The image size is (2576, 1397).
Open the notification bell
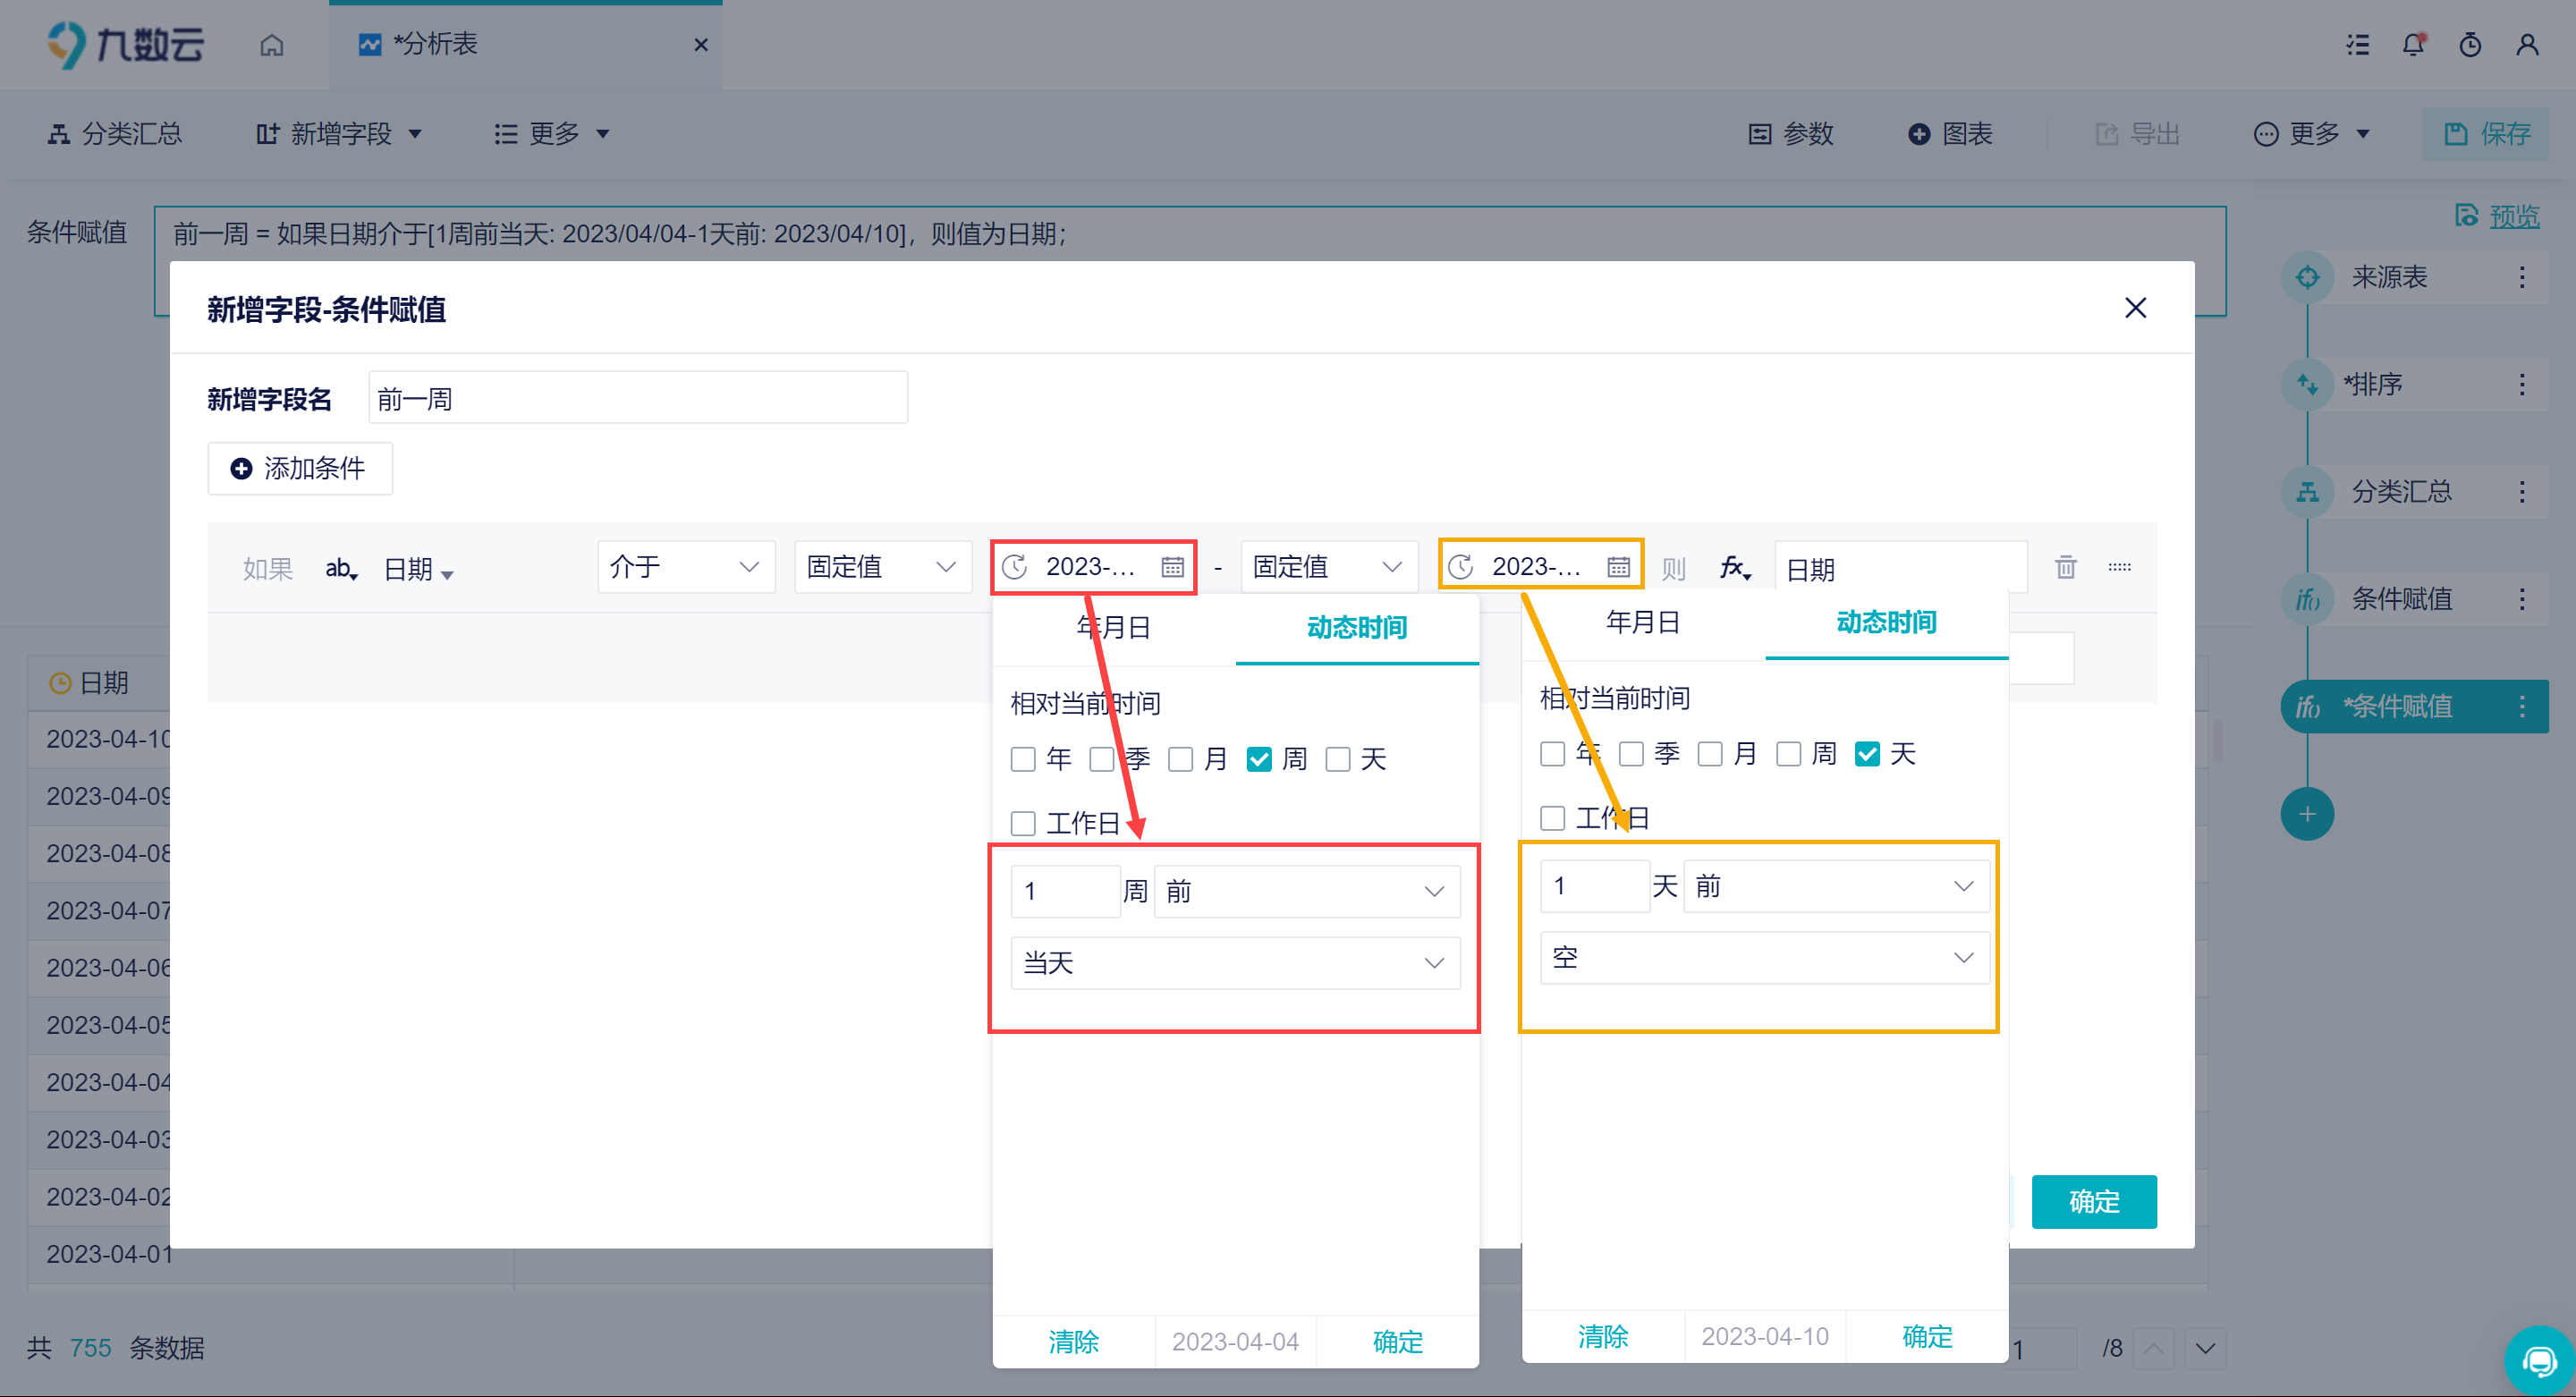coord(2413,45)
